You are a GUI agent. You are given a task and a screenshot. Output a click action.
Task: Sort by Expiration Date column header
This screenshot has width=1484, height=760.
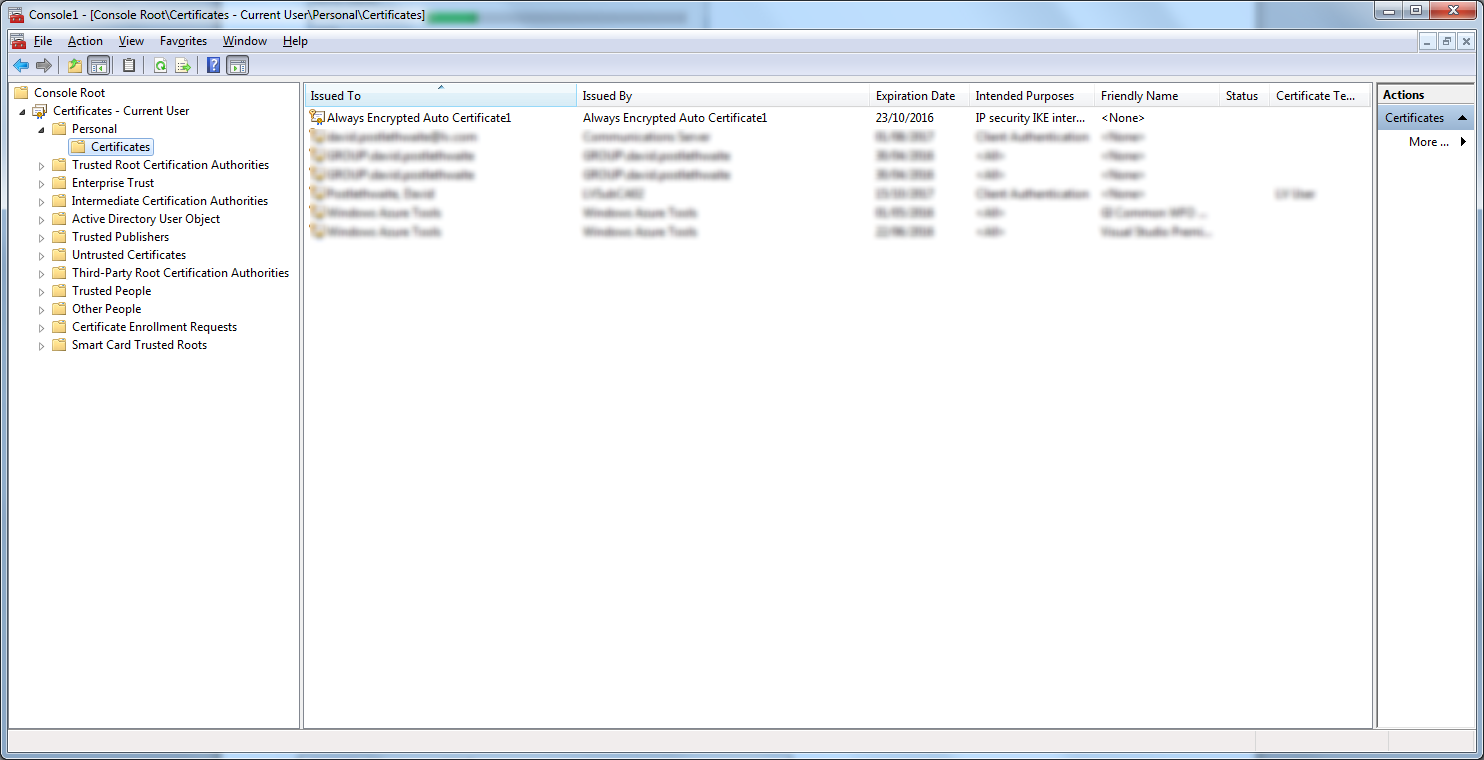tap(919, 96)
